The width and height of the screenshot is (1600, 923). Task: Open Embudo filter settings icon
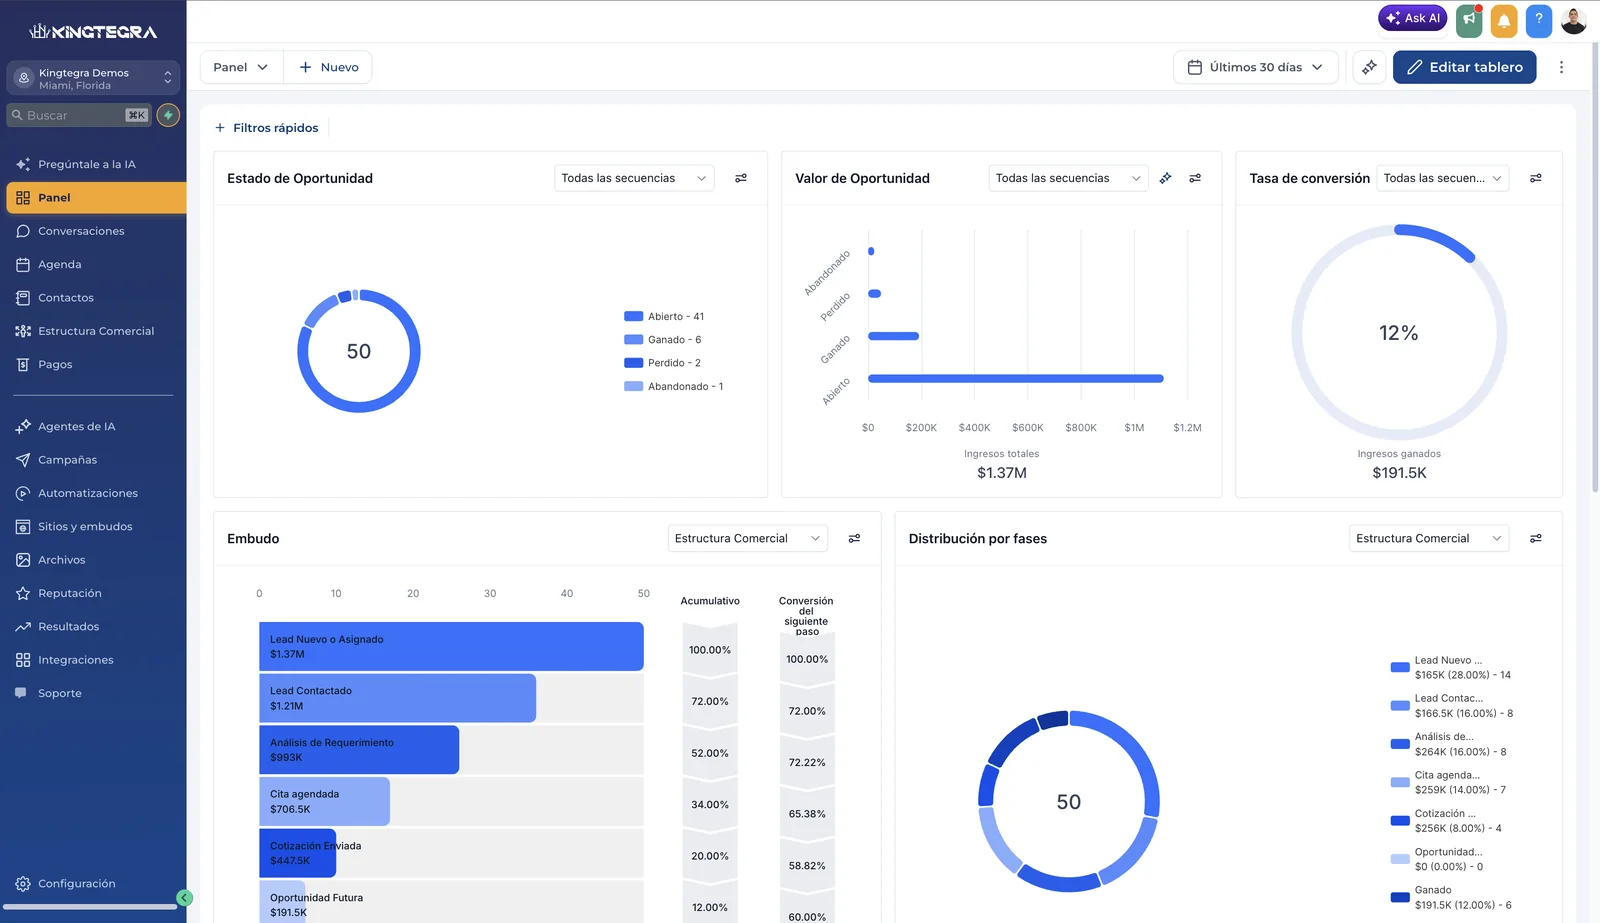coord(854,538)
